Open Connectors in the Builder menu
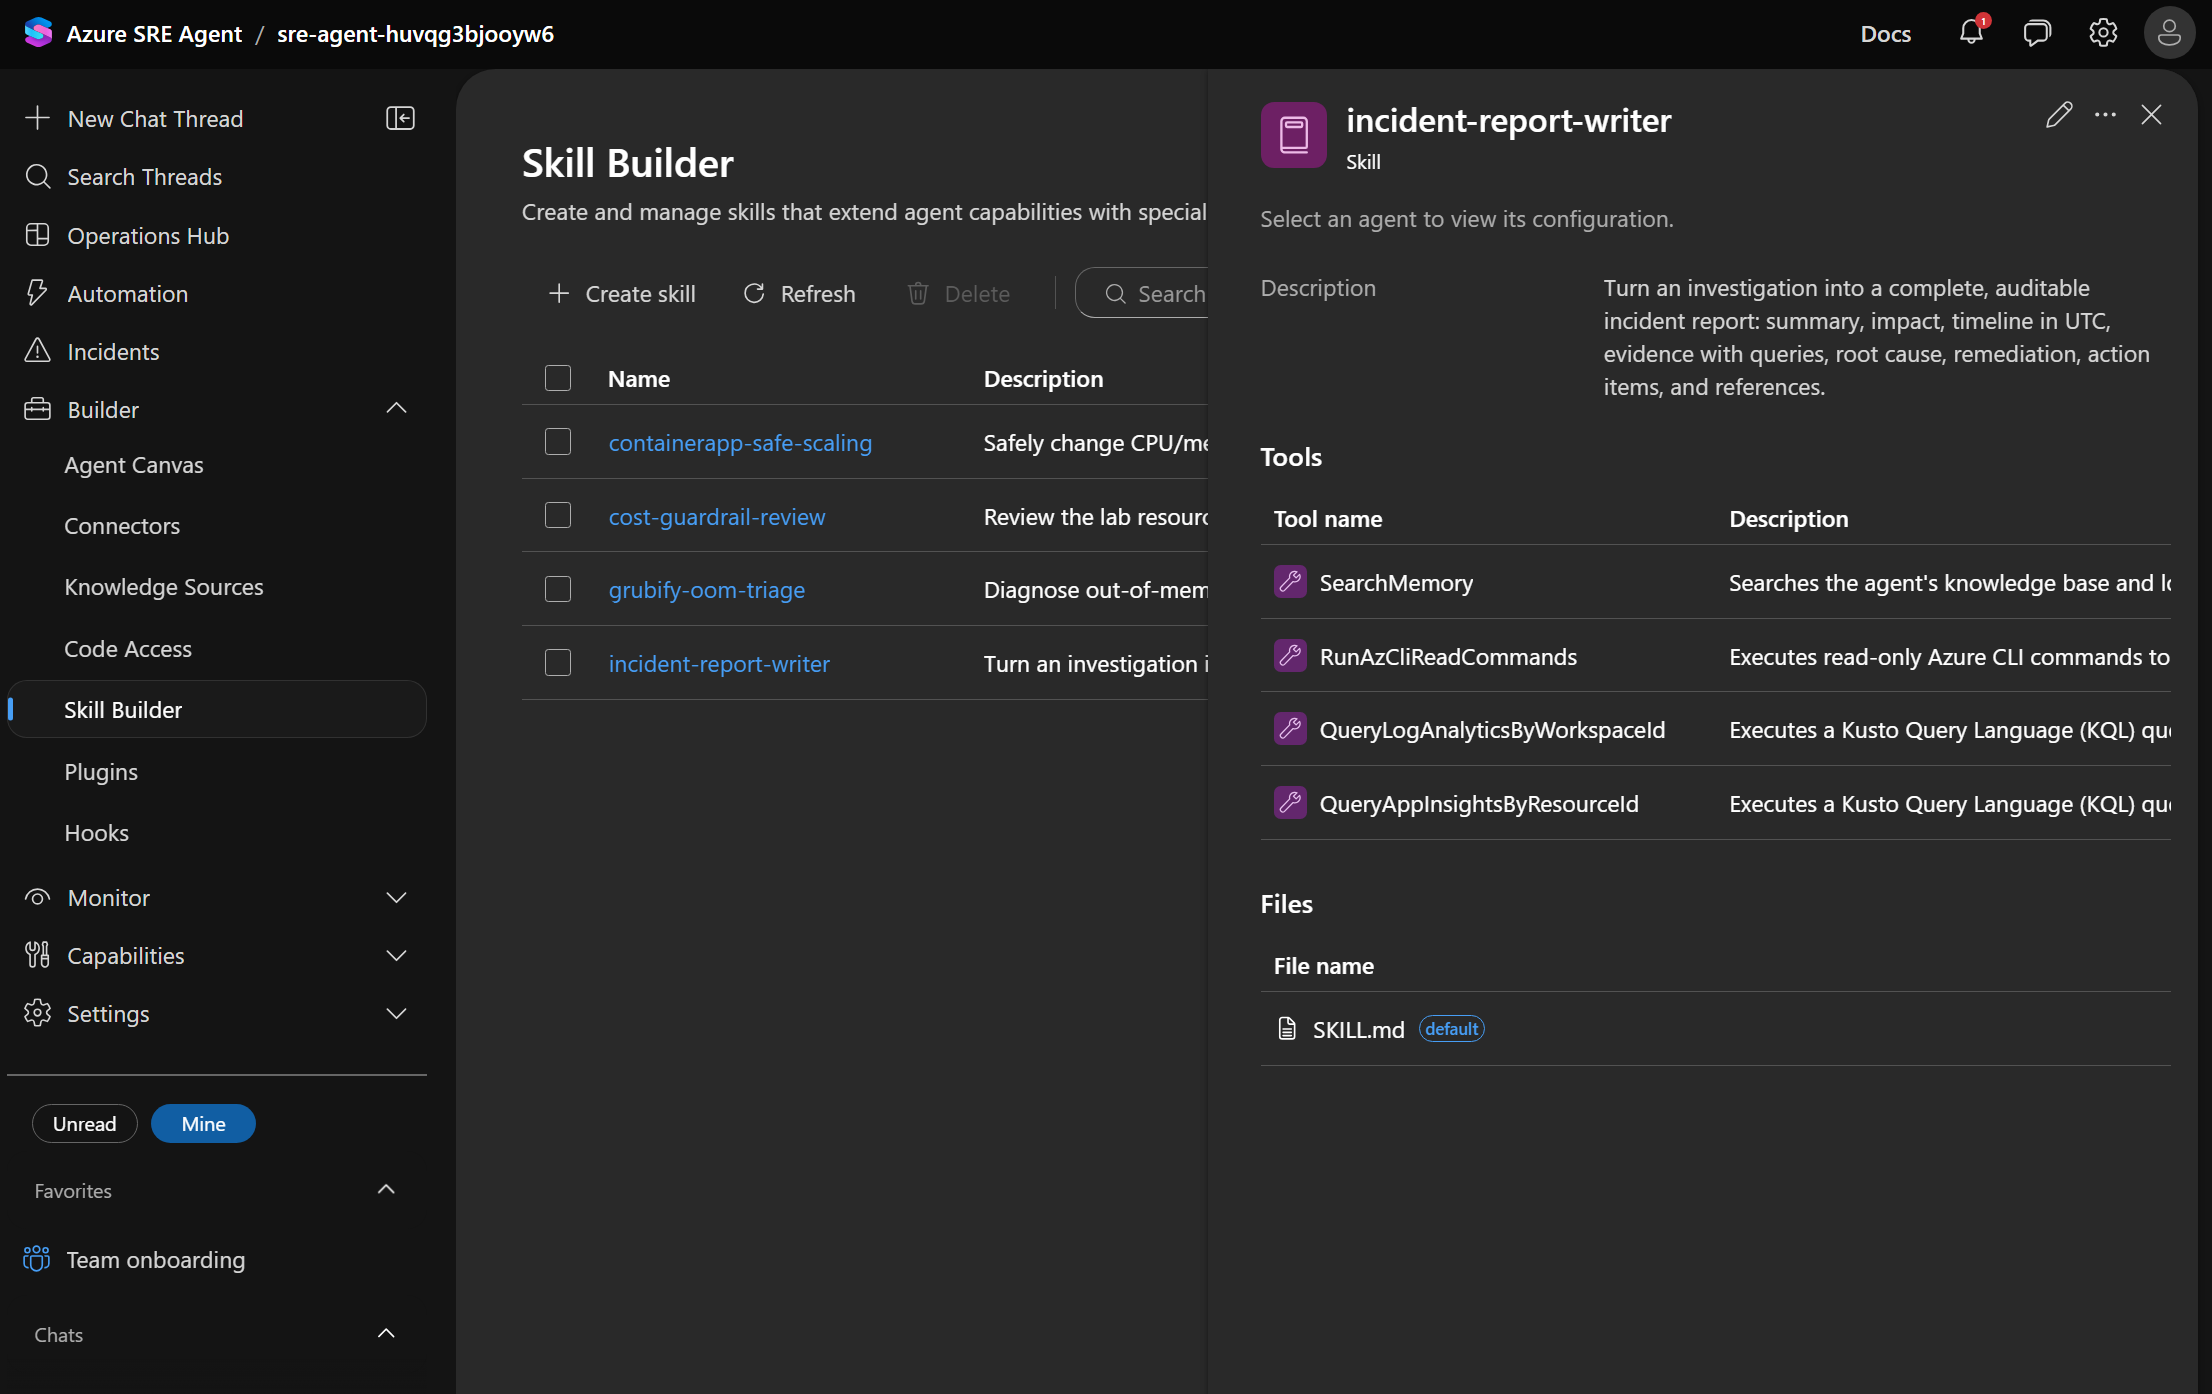Image resolution: width=2212 pixels, height=1394 pixels. (122, 526)
